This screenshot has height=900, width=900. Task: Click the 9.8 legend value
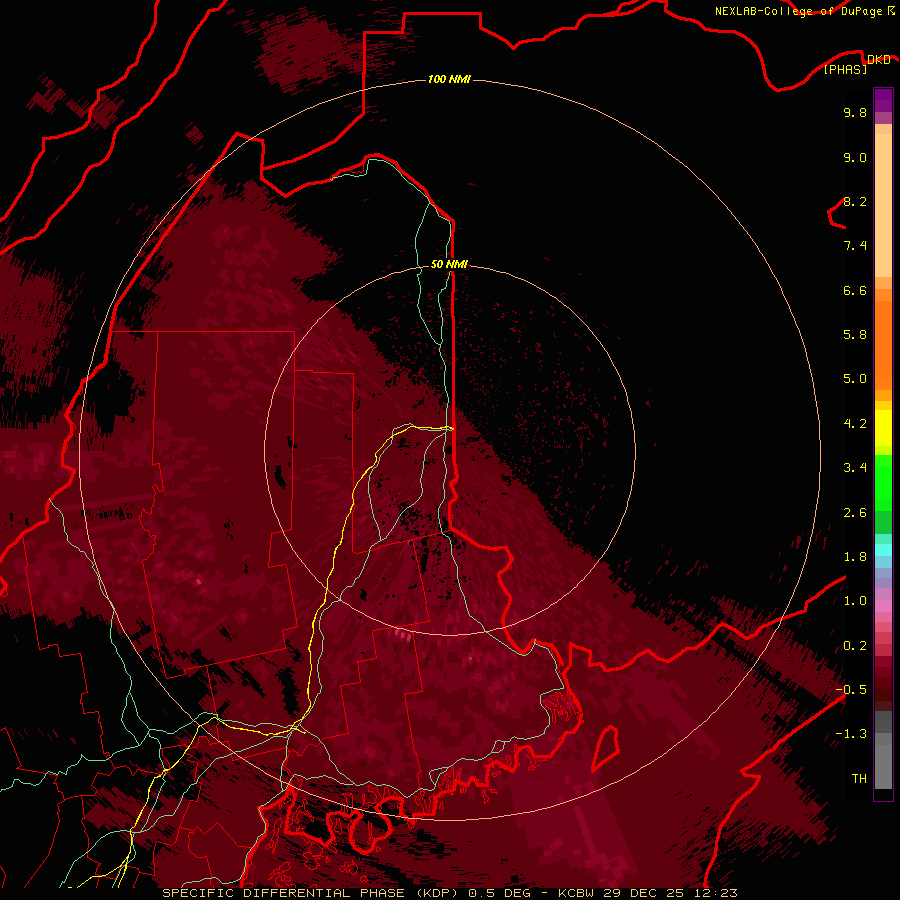[855, 112]
